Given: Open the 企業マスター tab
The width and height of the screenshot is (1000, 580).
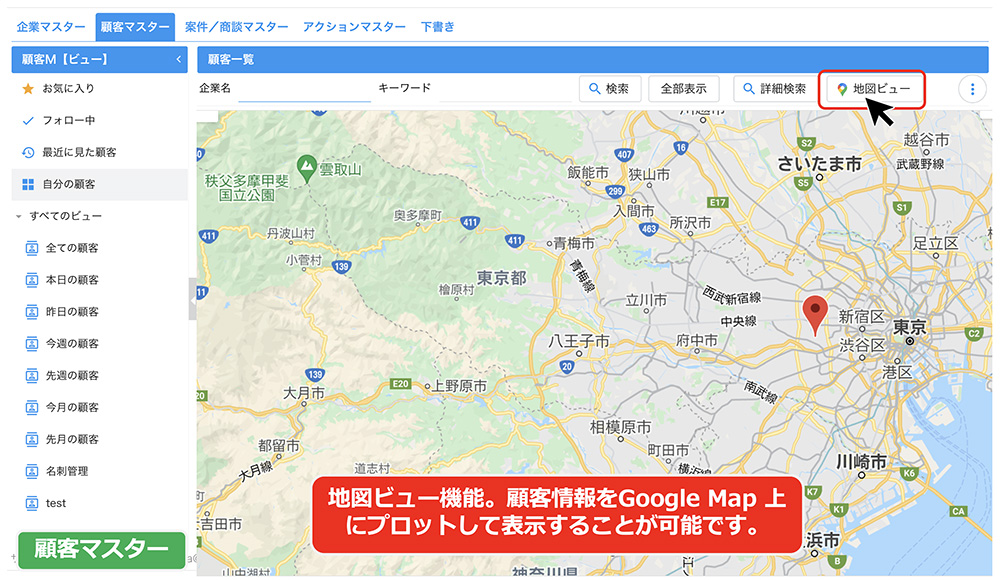Looking at the screenshot, I should [51, 27].
